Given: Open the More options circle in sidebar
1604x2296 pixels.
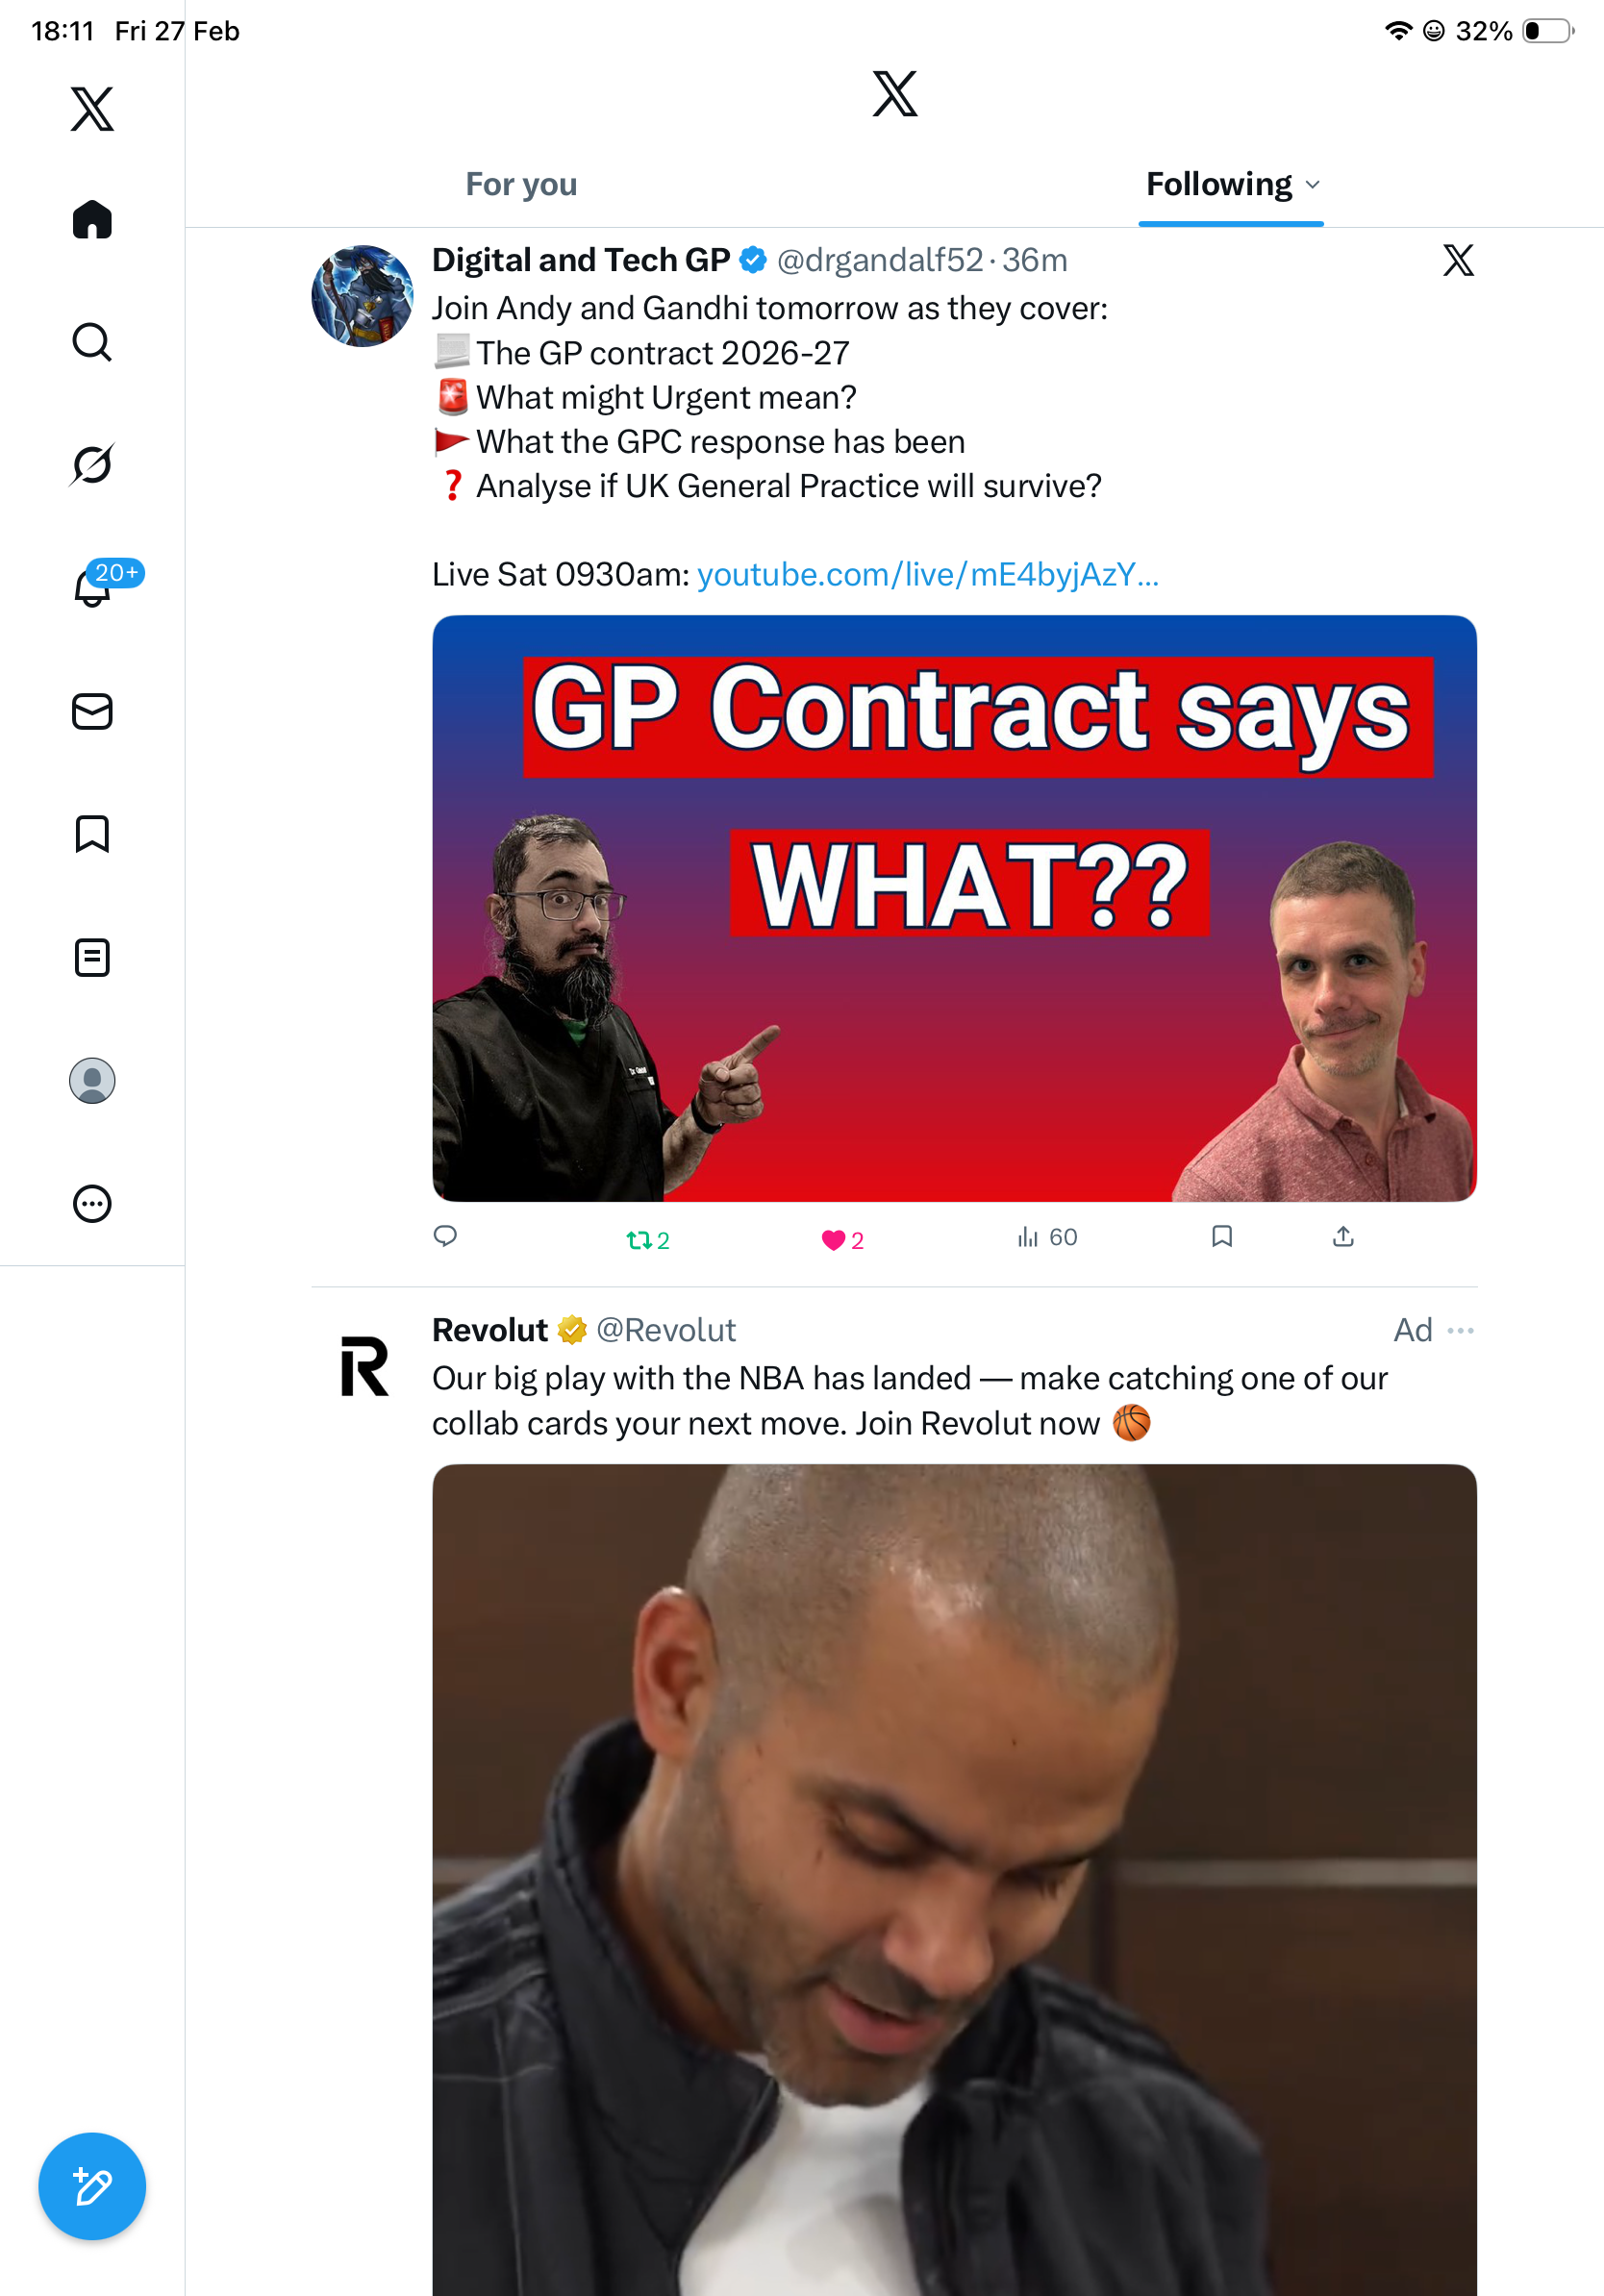Looking at the screenshot, I should (92, 1203).
